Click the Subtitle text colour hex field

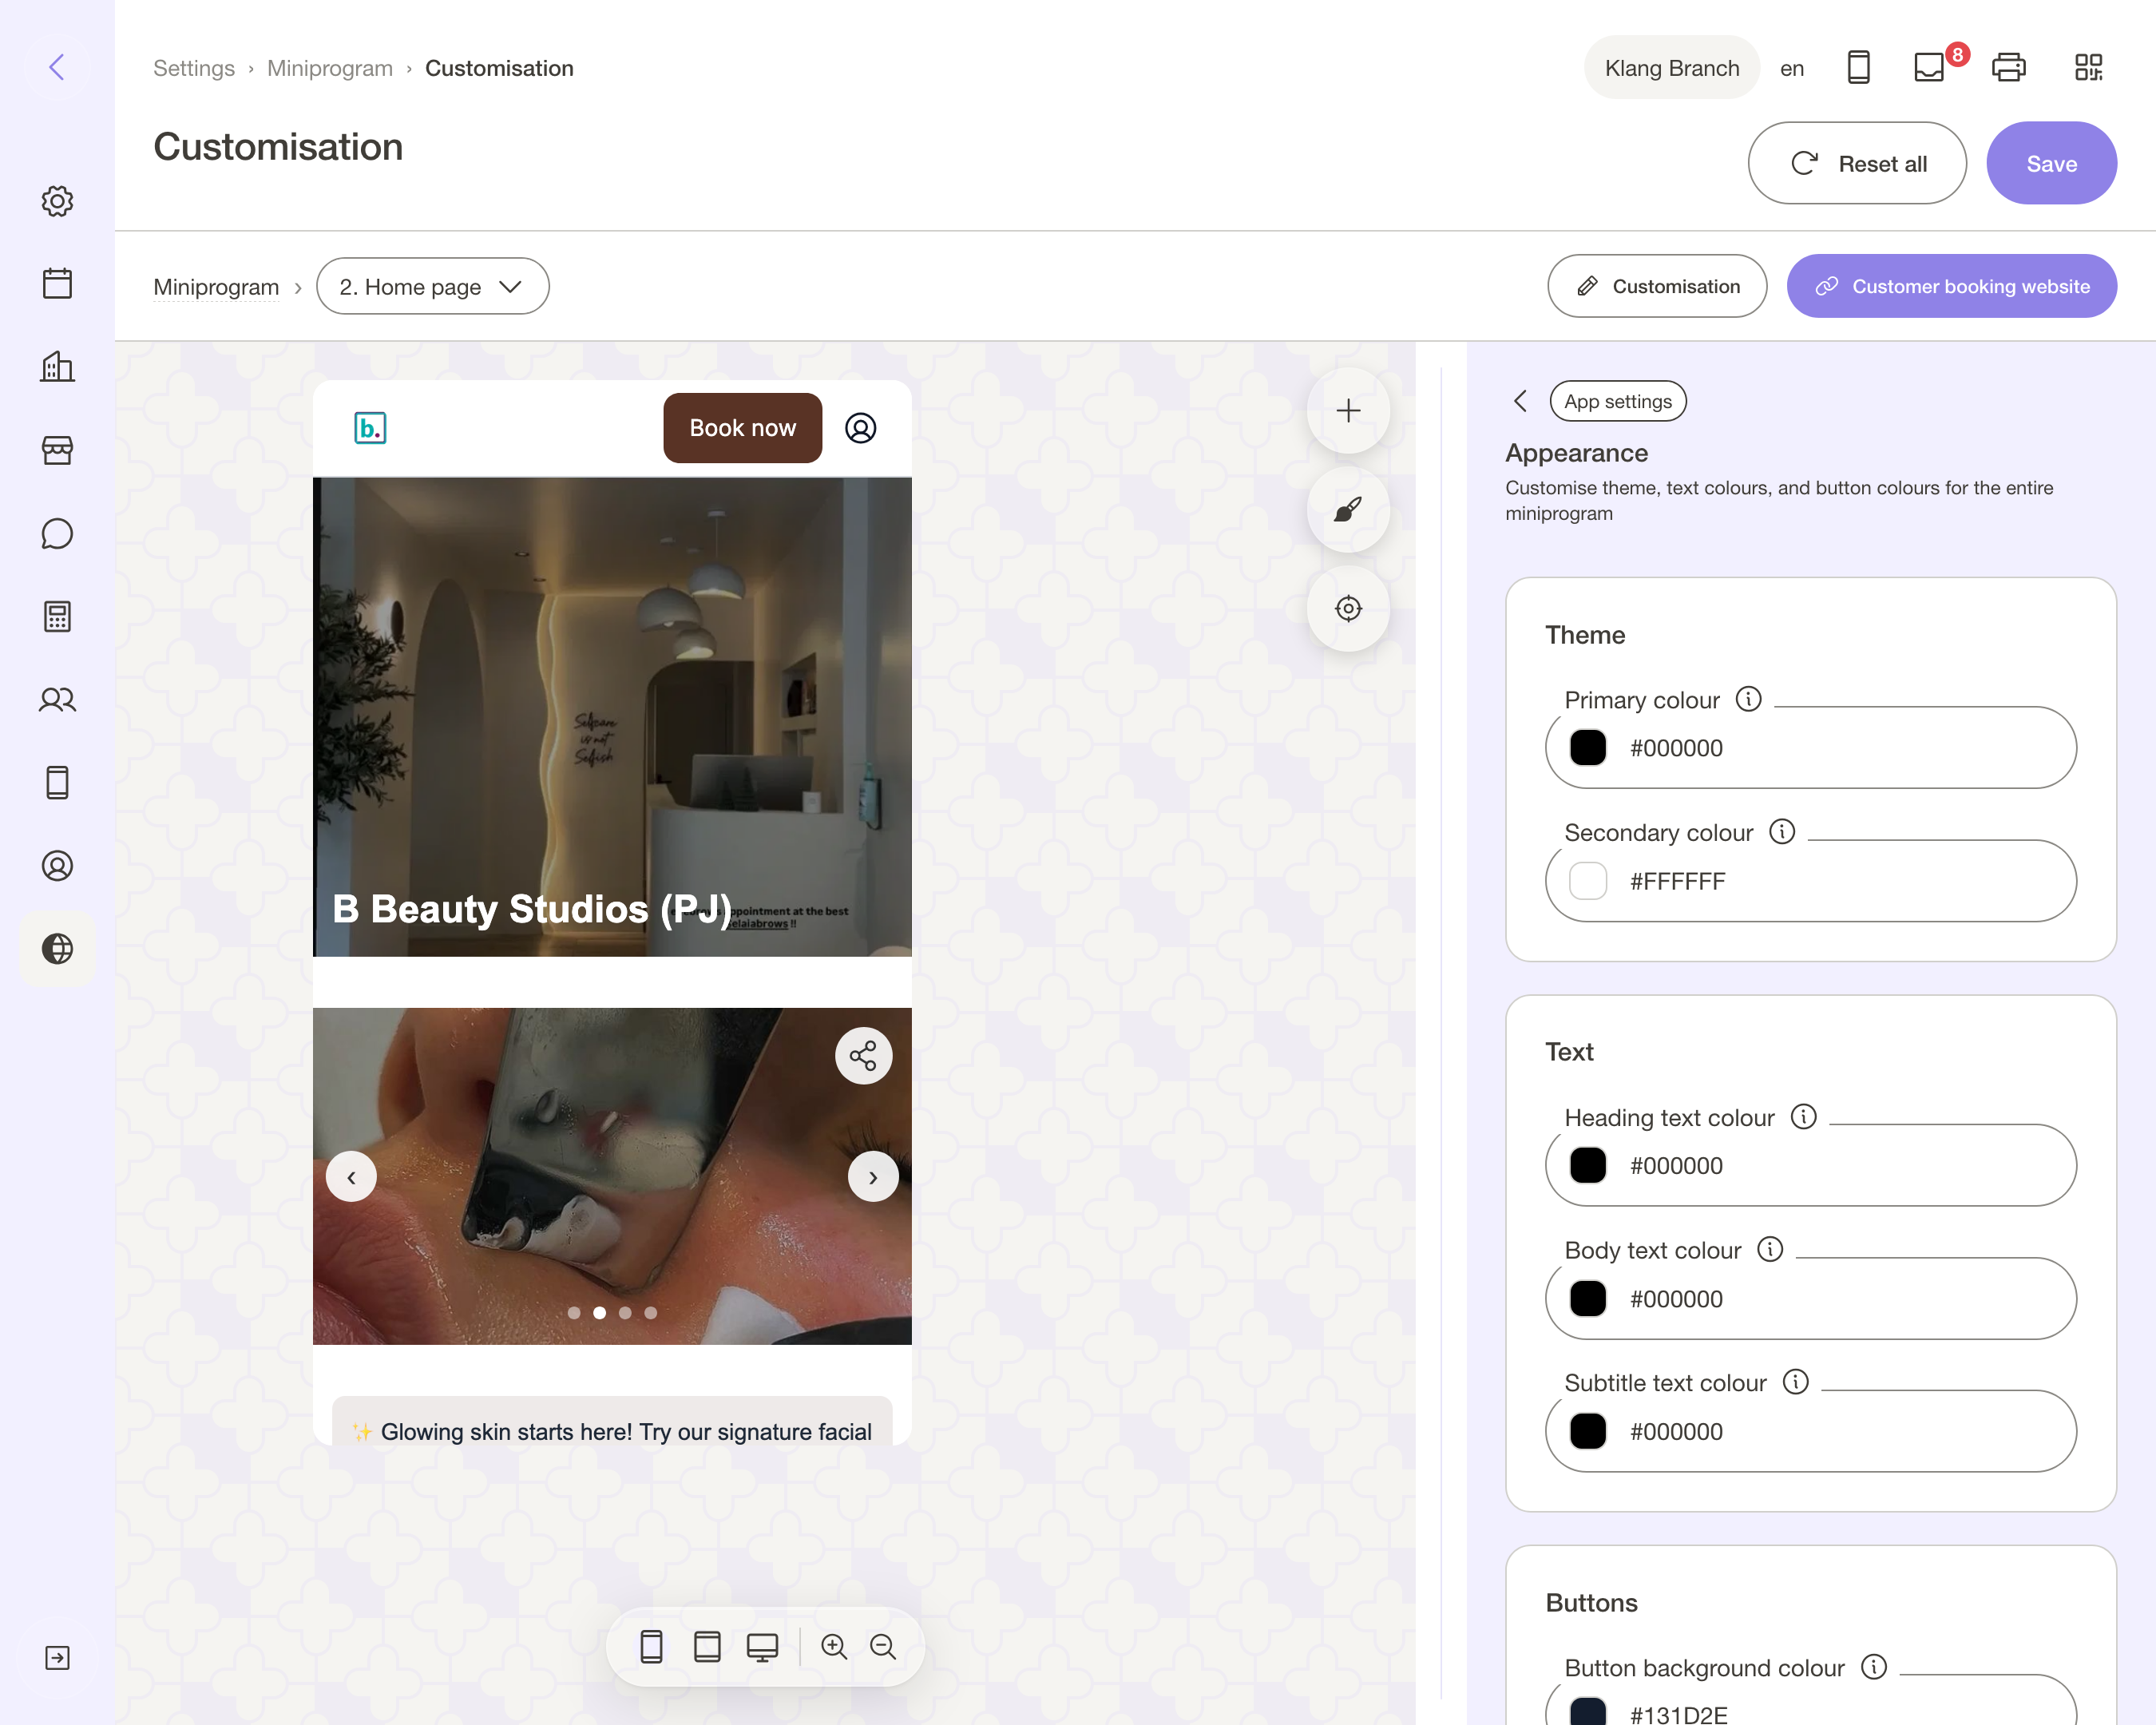(1810, 1431)
